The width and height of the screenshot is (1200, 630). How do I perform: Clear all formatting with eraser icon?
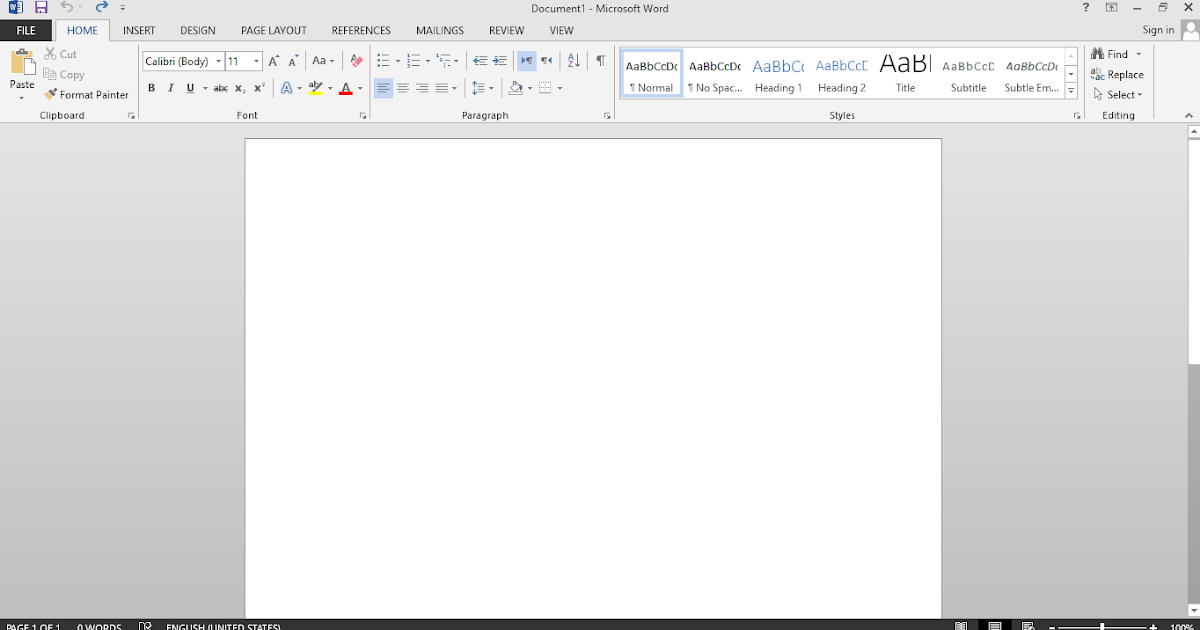click(x=357, y=61)
